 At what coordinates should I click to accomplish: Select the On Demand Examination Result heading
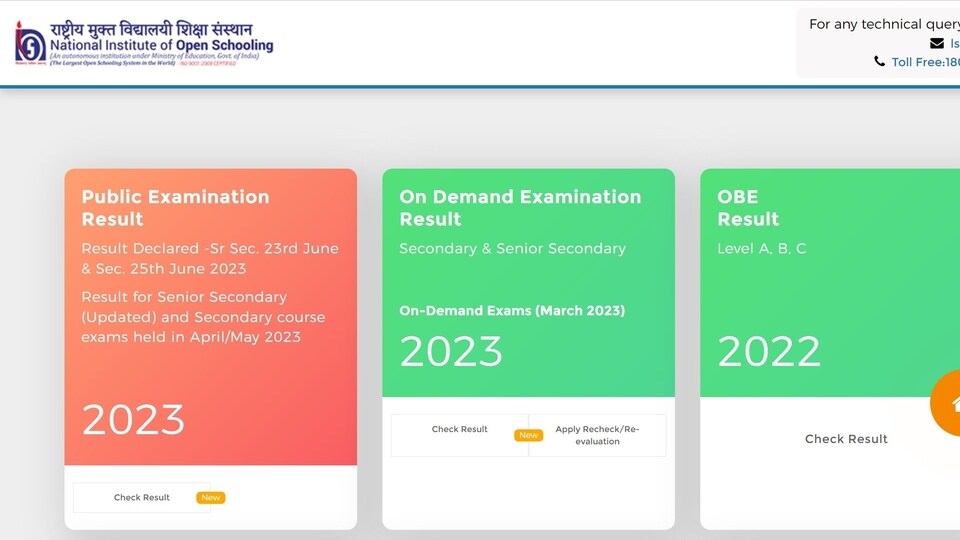pyautogui.click(x=520, y=208)
